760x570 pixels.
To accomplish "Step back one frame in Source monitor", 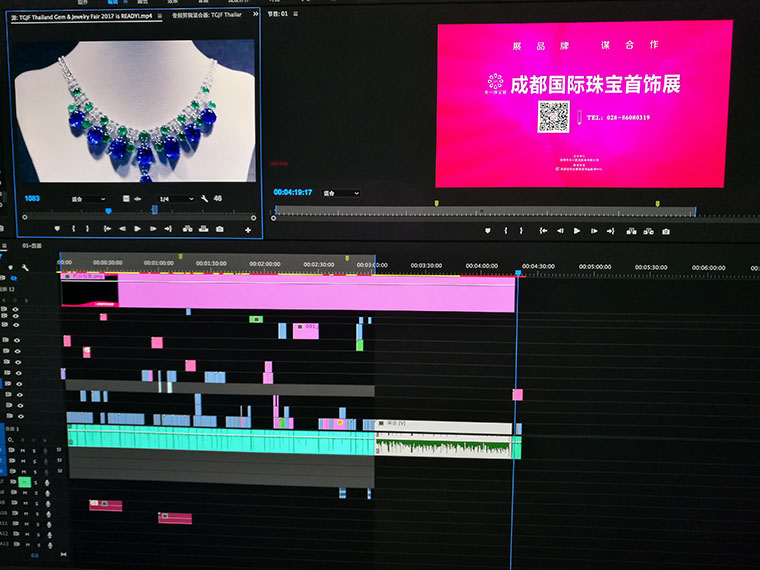I will [122, 228].
